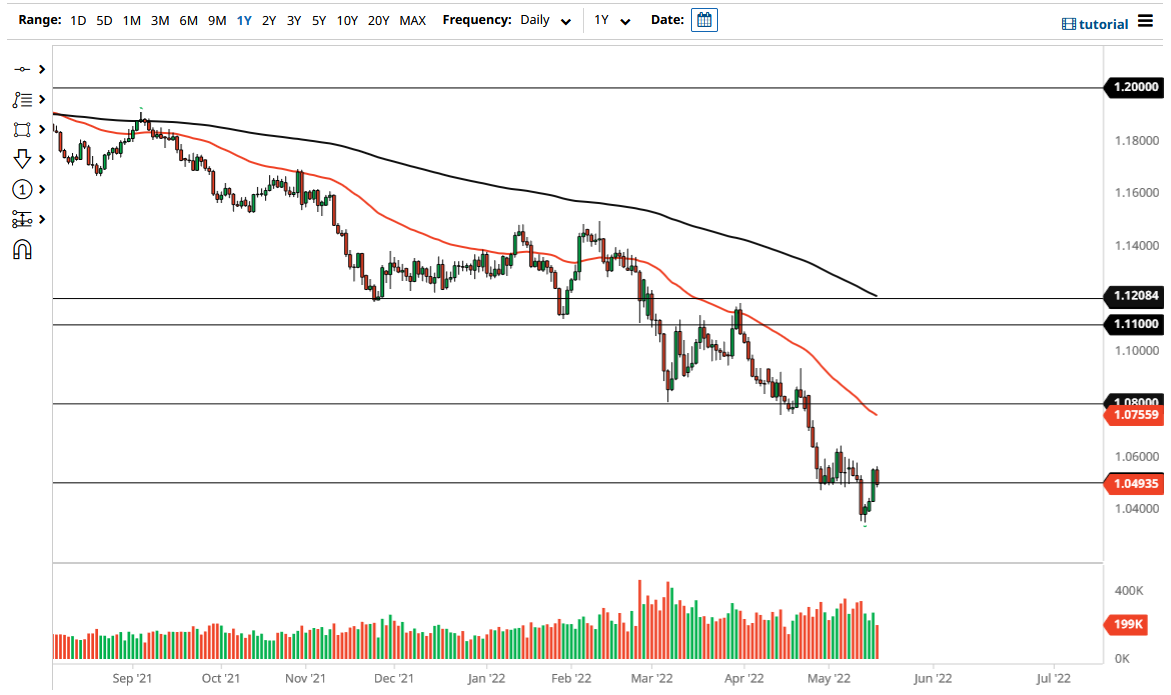Activate the 5Y range option
This screenshot has height=695, width=1171.
(x=319, y=19)
